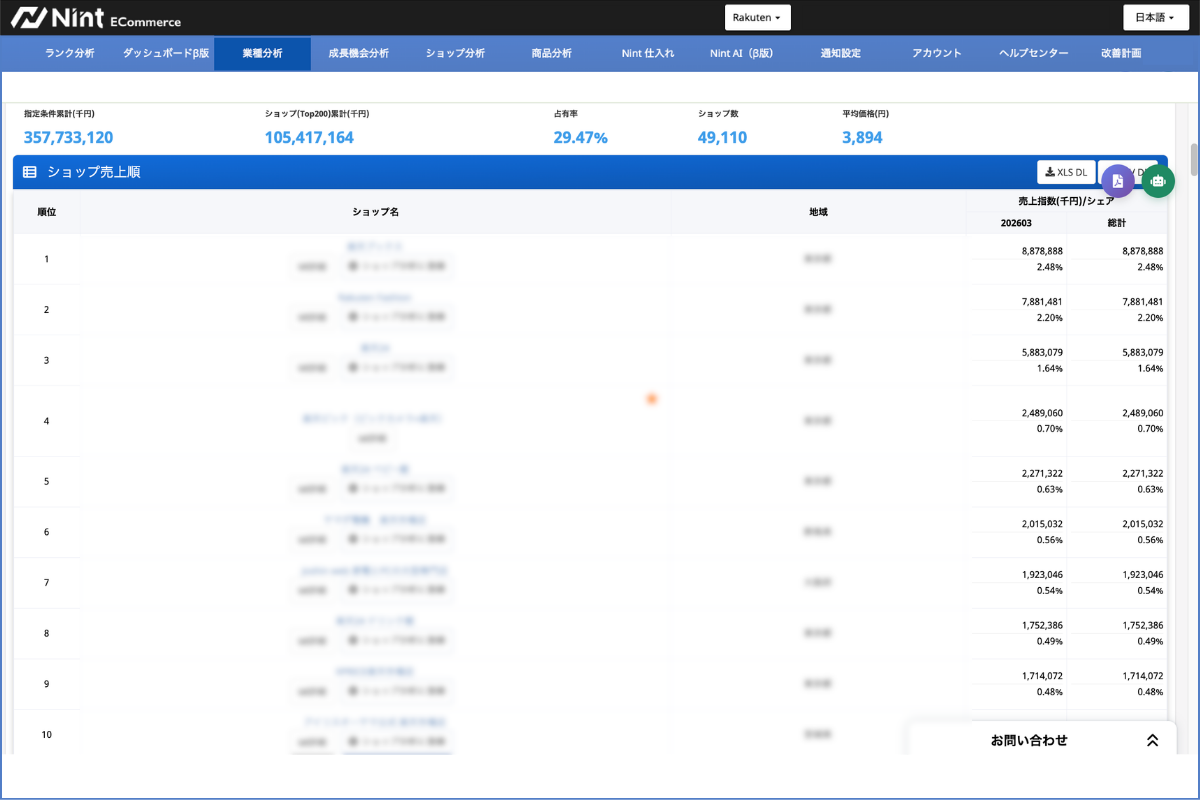Click the ショップ名 column header

376,212
